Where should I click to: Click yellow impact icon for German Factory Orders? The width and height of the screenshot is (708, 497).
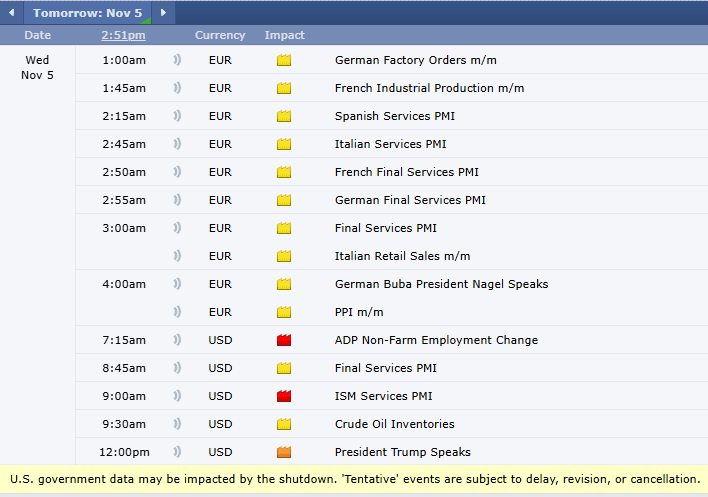tap(284, 60)
